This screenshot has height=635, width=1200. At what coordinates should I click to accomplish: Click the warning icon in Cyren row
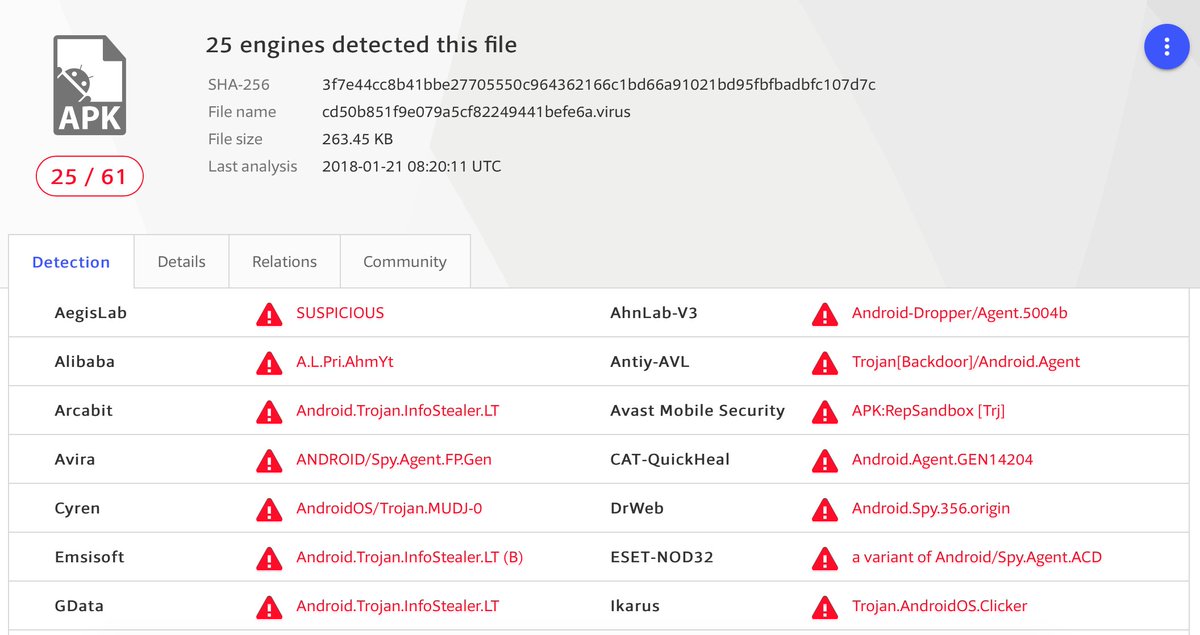[269, 510]
